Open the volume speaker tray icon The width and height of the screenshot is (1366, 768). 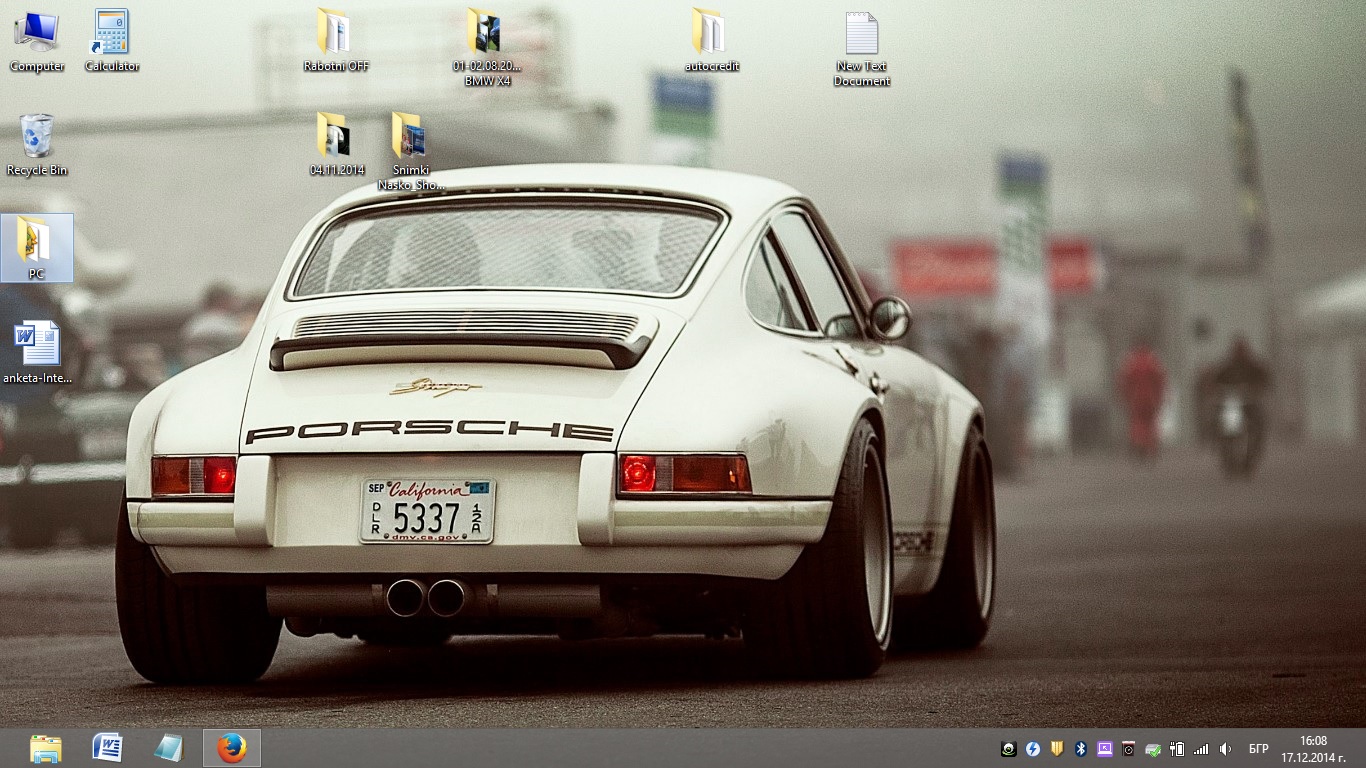(1225, 748)
